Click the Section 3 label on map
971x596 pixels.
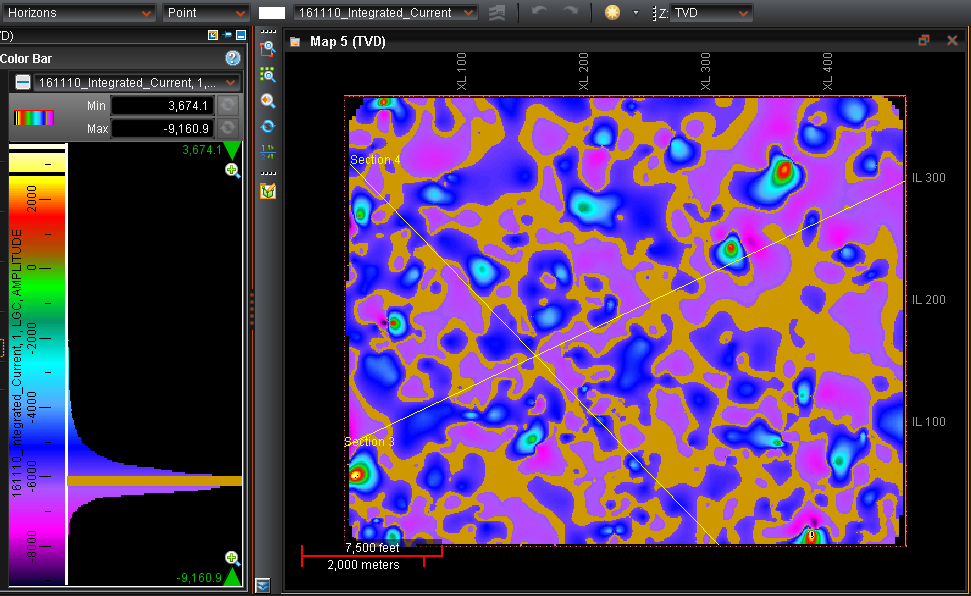(x=369, y=441)
